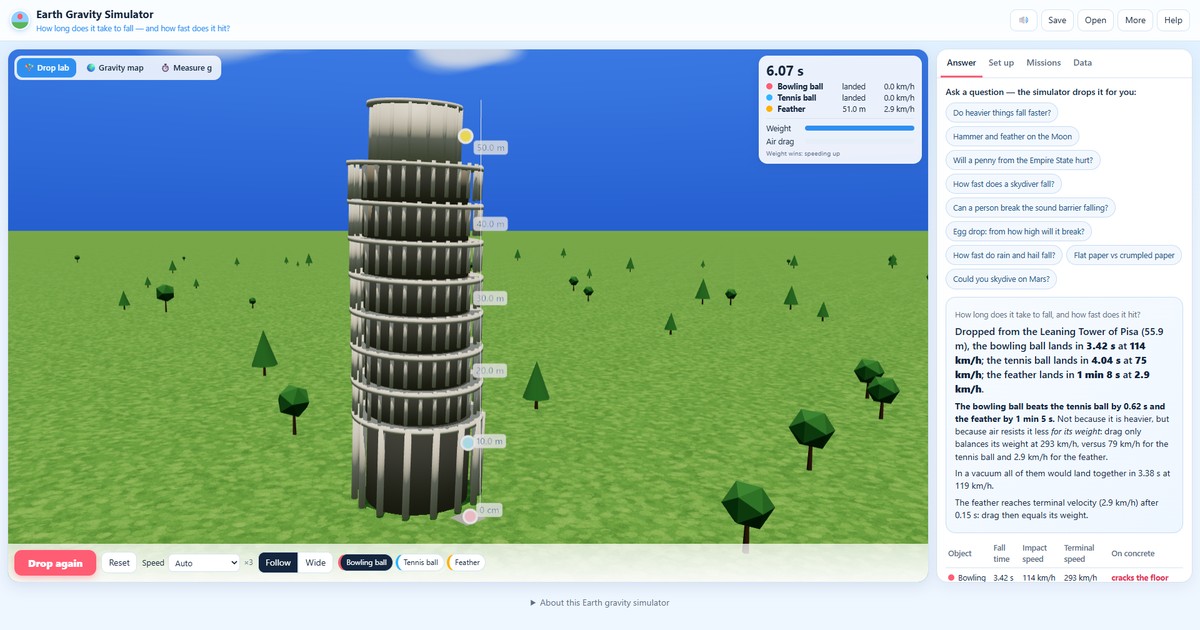The width and height of the screenshot is (1200, 630).
Task: Switch to the Set up tab
Action: pyautogui.click(x=1001, y=63)
